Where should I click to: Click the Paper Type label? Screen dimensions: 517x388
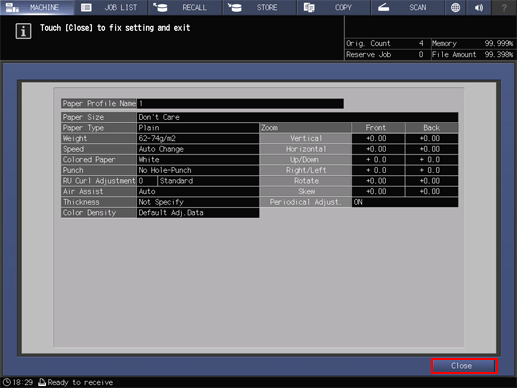tap(98, 128)
